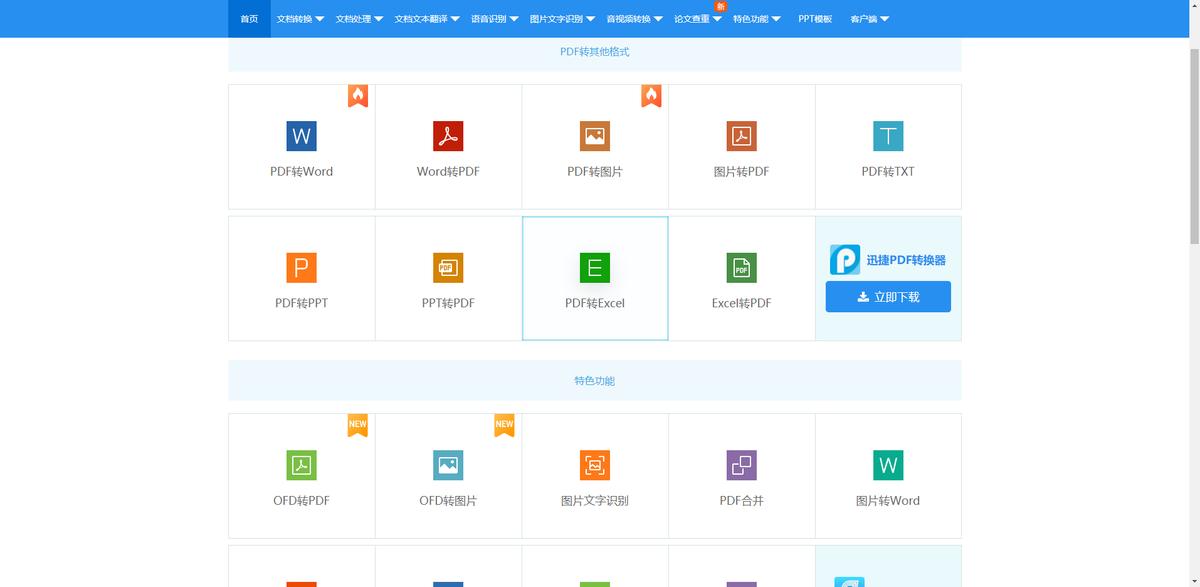Open the 客户端 dropdown arrow
The width and height of the screenshot is (1200, 587).
coord(885,19)
